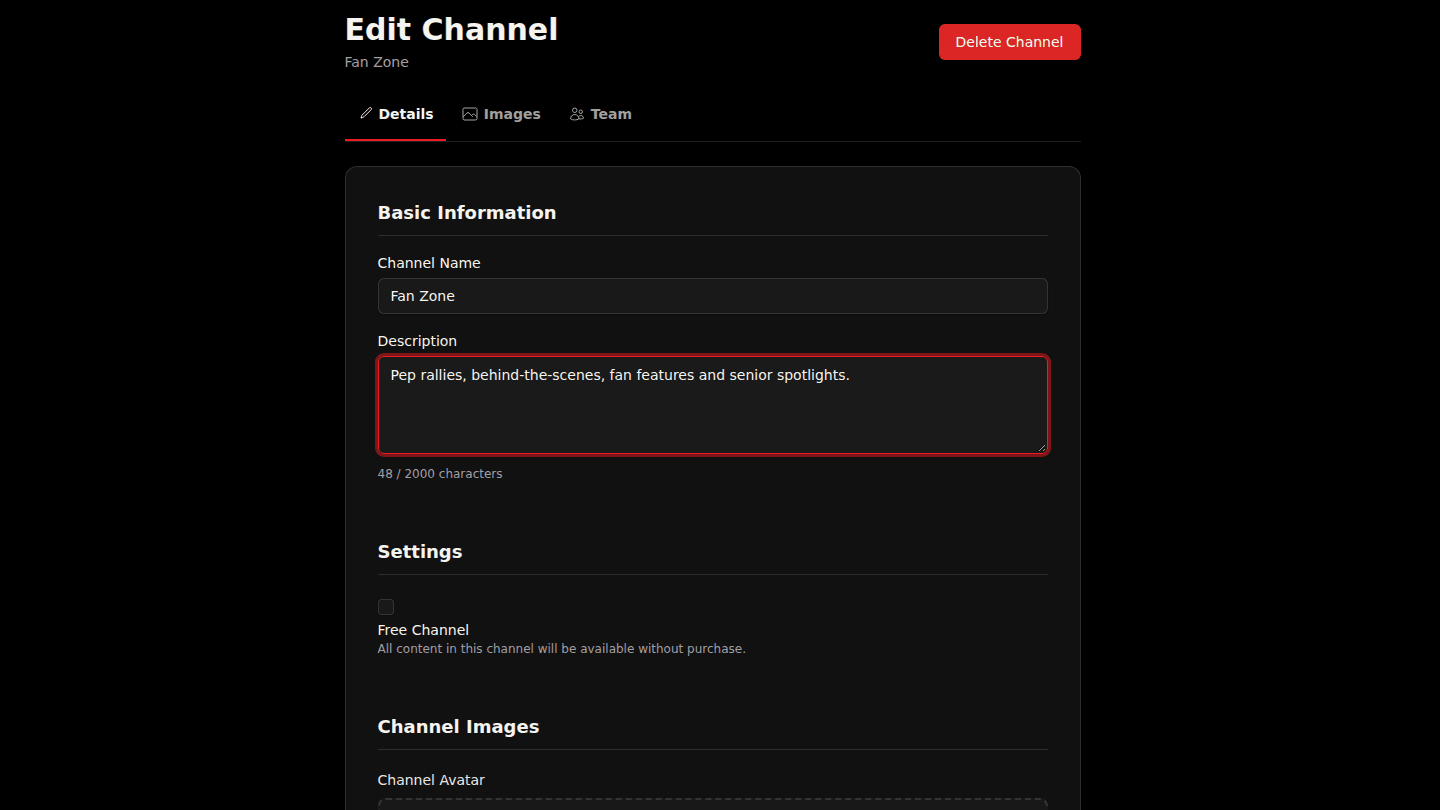The height and width of the screenshot is (810, 1440).
Task: Click the Channel Images heading
Action: (458, 727)
